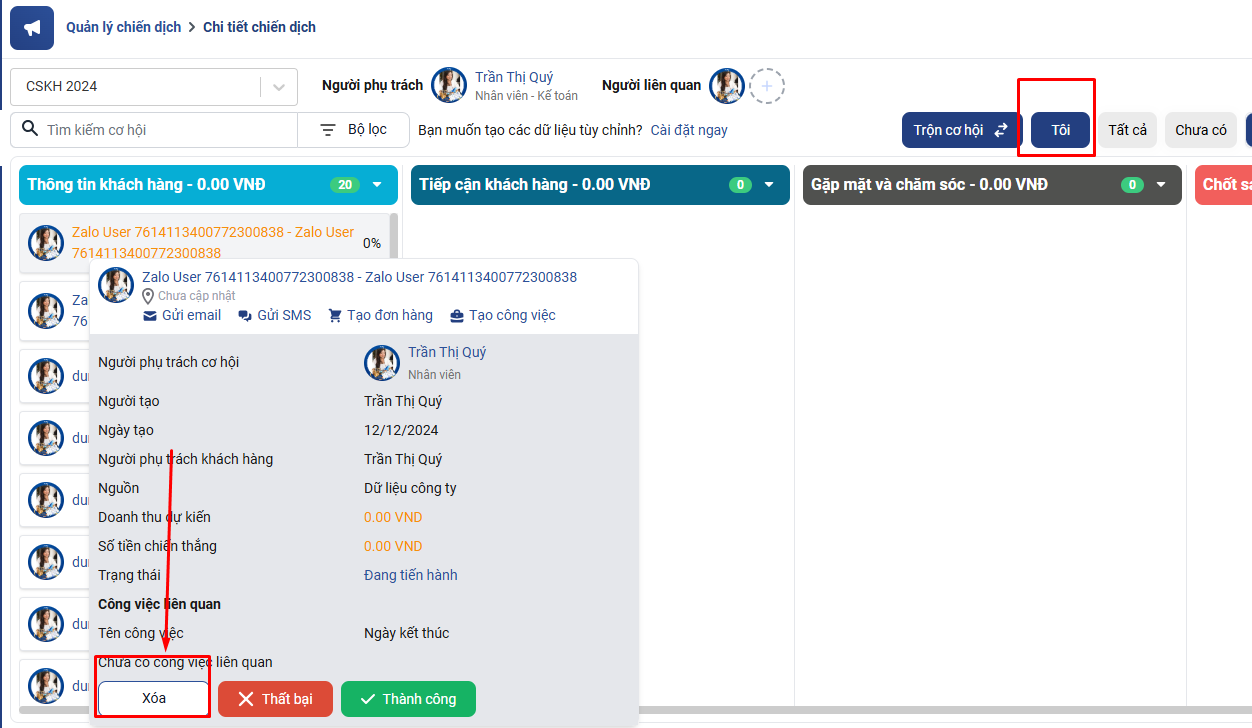Expand Gặp mặt và chăm sóc column menu

[1161, 185]
